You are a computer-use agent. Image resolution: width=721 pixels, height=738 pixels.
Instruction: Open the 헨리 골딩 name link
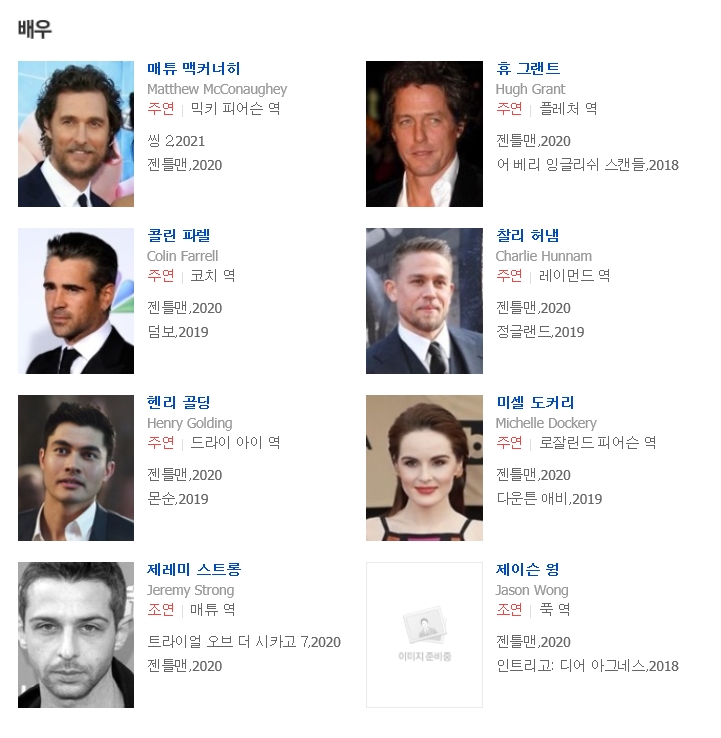click(x=178, y=402)
